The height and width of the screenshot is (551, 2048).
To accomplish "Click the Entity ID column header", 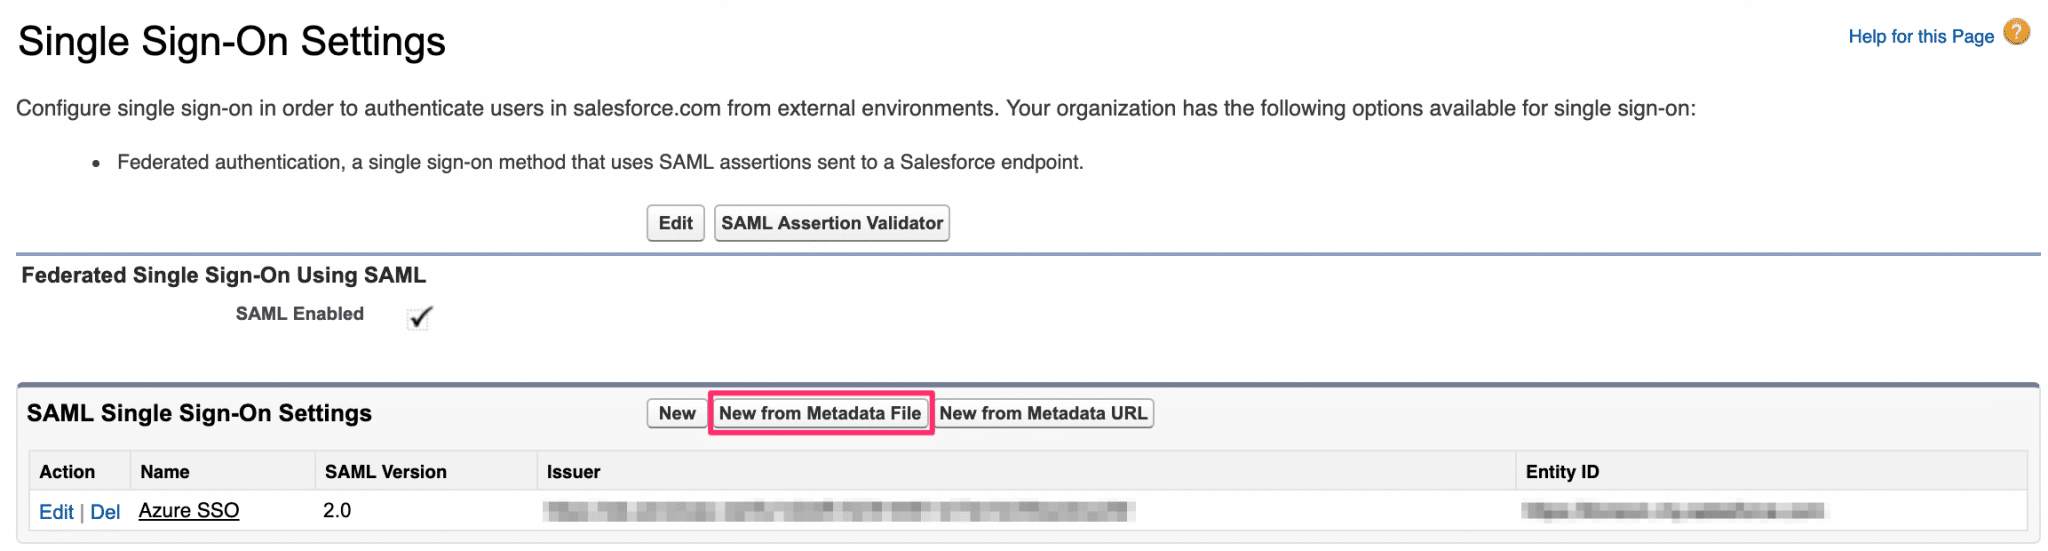I will 1562,472.
